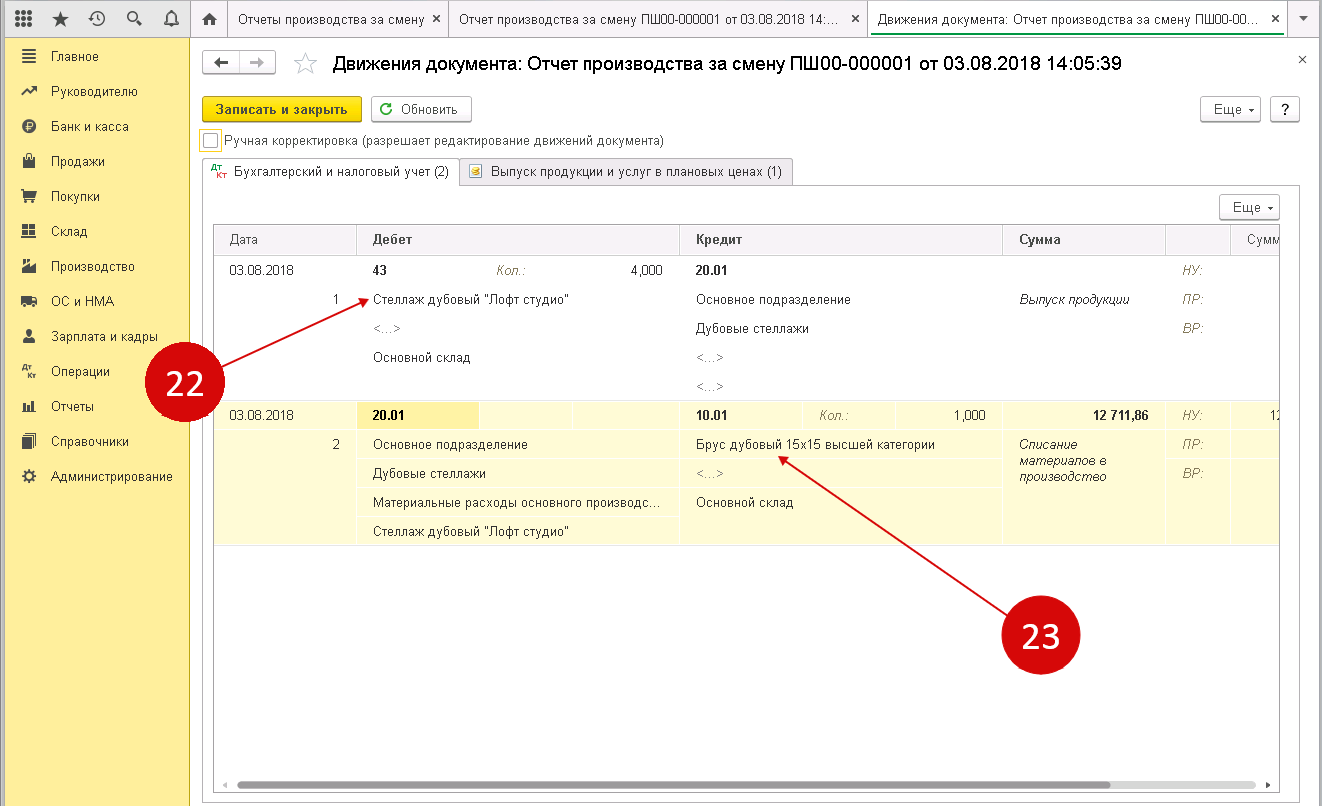Open the History clock icon
This screenshot has width=1322, height=806.
pos(97,19)
